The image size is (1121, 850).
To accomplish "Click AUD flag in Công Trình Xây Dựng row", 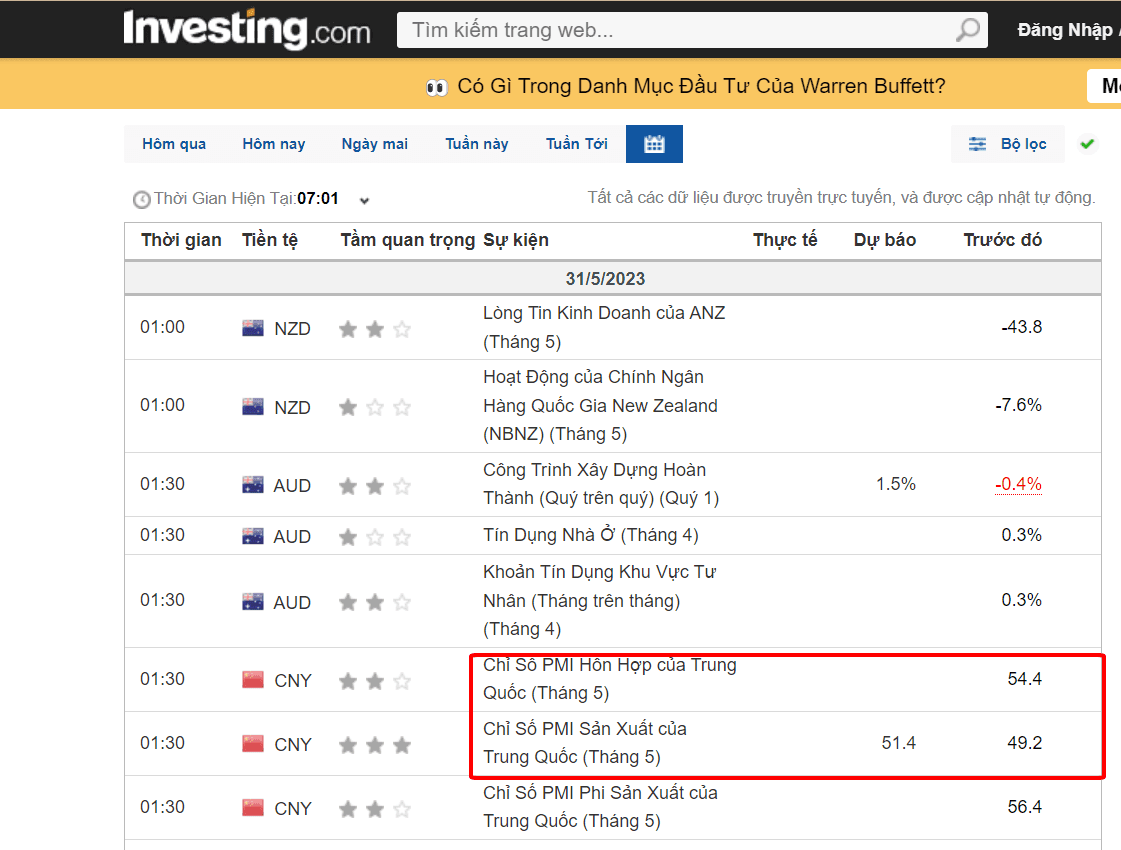I will coord(252,485).
